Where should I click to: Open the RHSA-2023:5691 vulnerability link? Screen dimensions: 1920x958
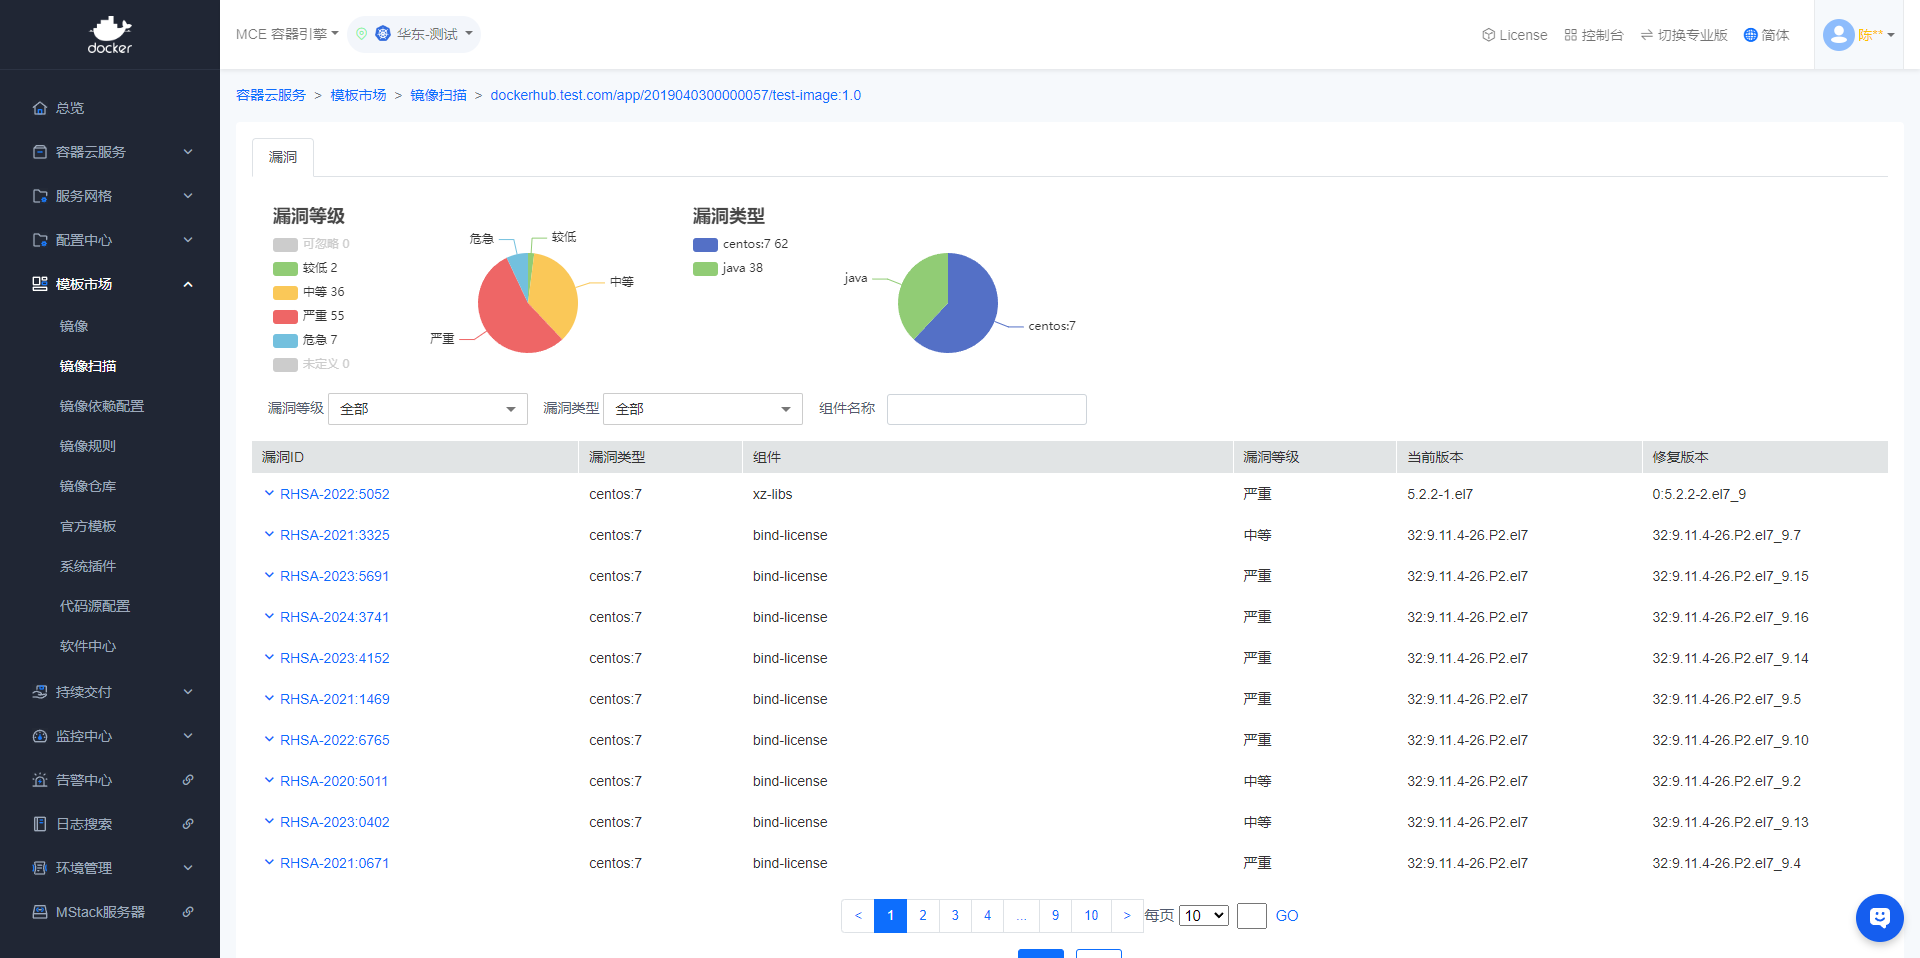pos(334,576)
